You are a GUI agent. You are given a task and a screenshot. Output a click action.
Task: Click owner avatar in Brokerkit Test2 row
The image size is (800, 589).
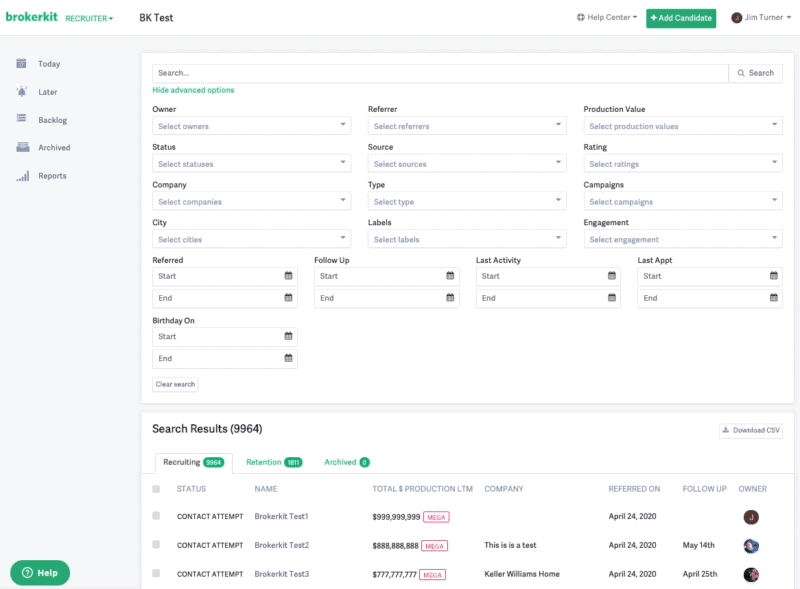(x=751, y=546)
